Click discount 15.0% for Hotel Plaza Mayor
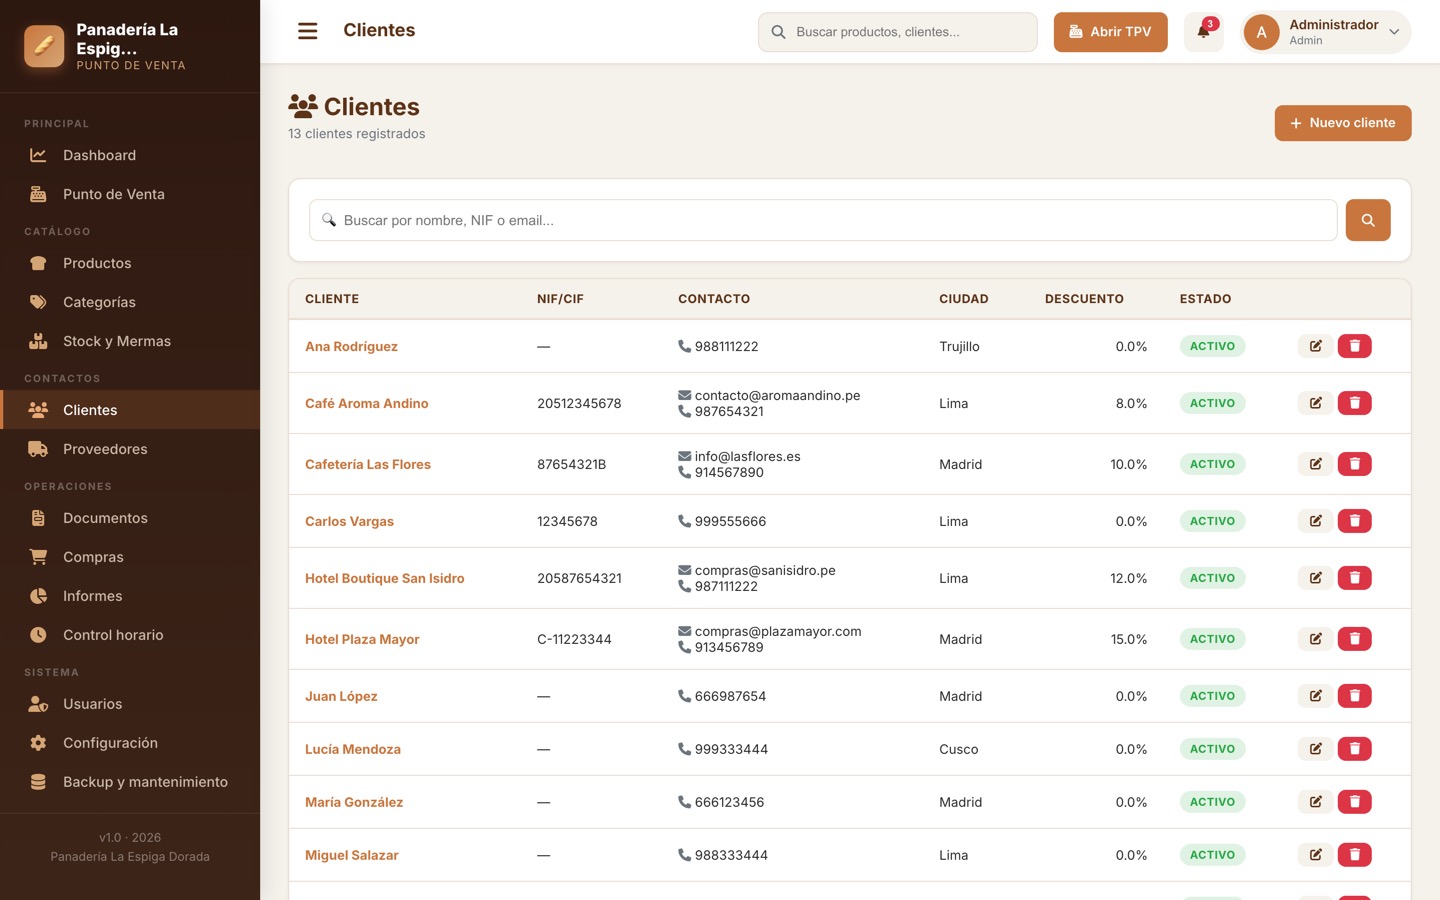The width and height of the screenshot is (1440, 900). 1129,639
